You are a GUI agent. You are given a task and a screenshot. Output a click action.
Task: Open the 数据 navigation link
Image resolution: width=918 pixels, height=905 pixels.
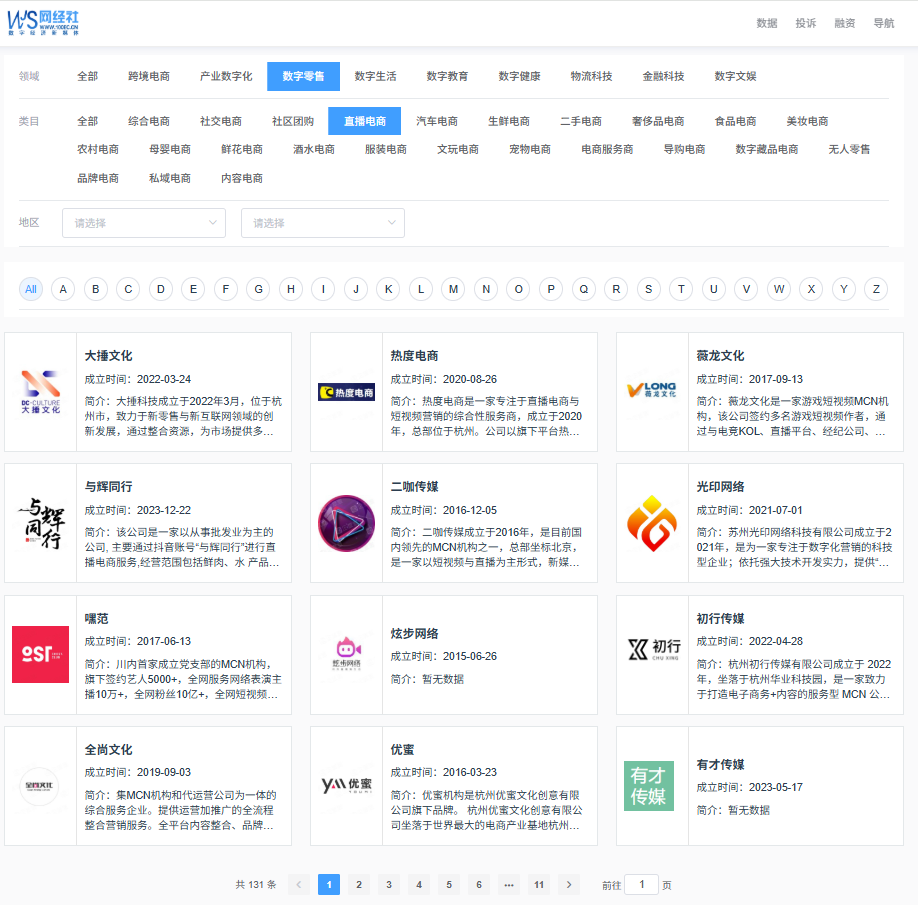click(767, 23)
